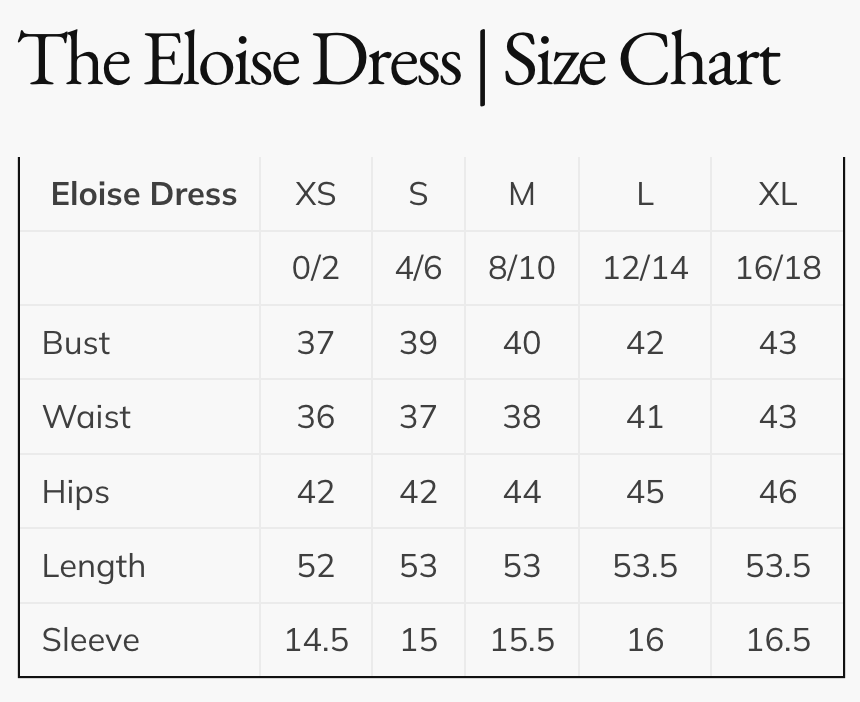The height and width of the screenshot is (702, 860).
Task: Click the M size column header
Action: point(521,194)
